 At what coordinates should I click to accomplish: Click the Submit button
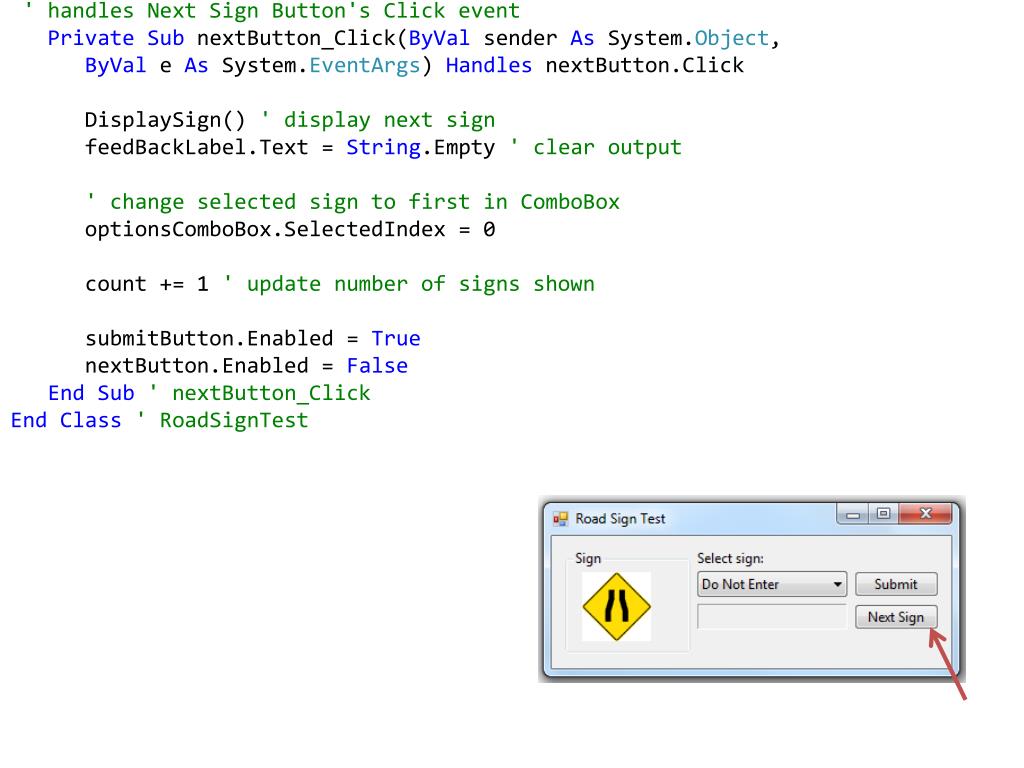click(896, 584)
